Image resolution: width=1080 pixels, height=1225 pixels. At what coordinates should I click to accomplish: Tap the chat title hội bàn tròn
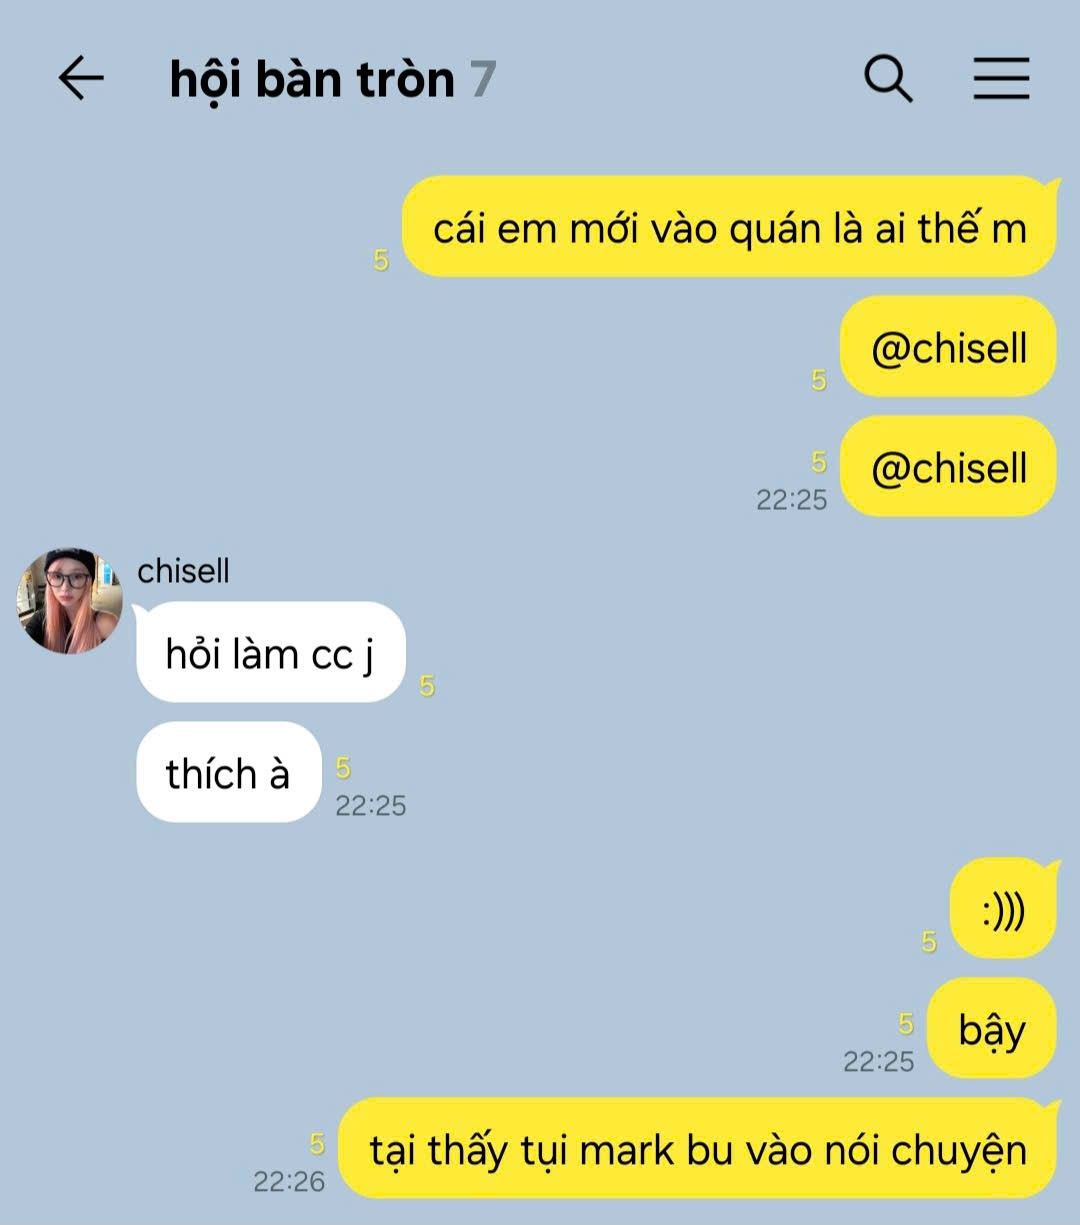pos(312,80)
